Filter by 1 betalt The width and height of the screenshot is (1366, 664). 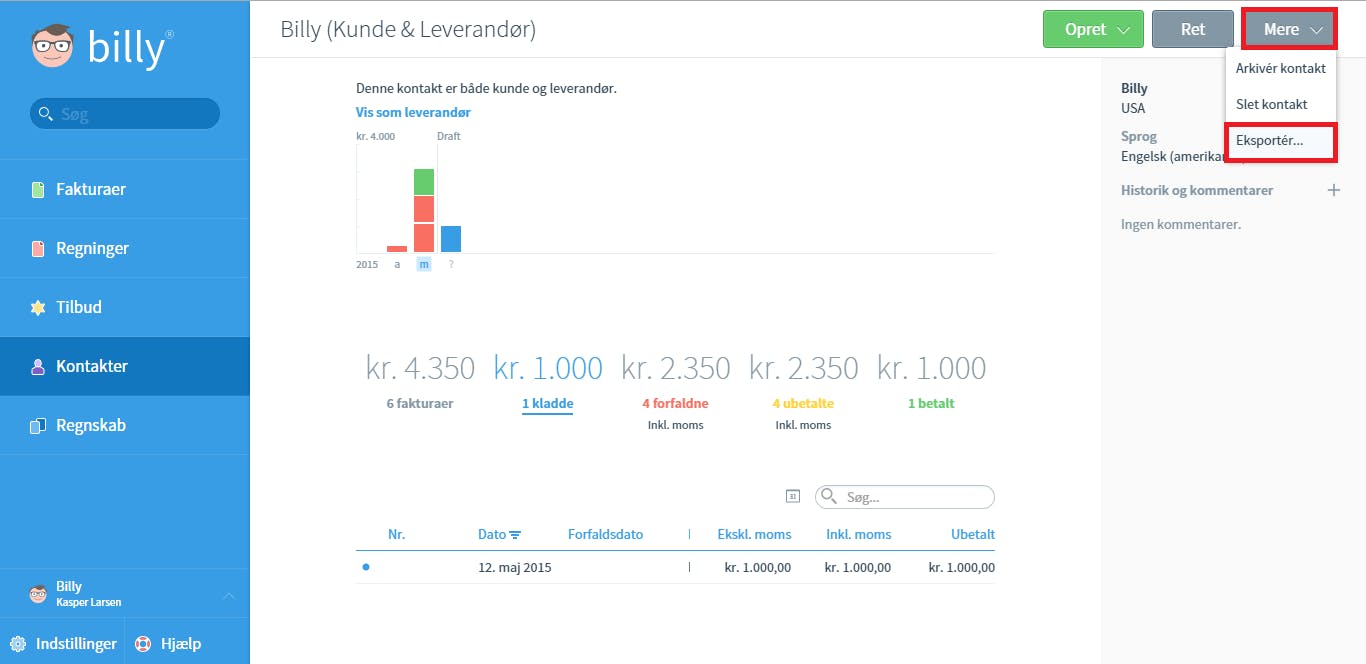tap(931, 404)
